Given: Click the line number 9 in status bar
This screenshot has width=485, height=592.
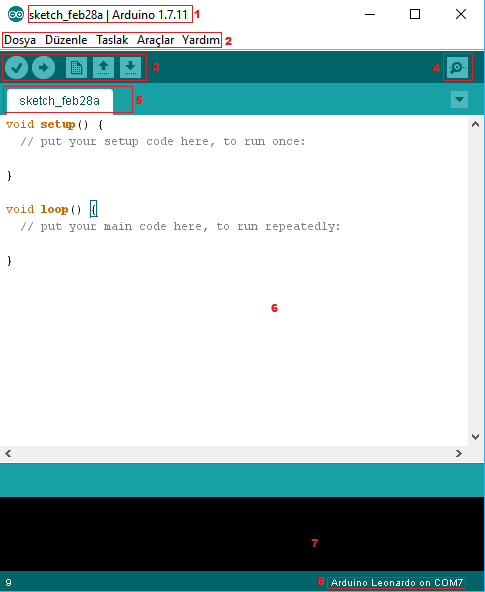Looking at the screenshot, I should pos(8,583).
